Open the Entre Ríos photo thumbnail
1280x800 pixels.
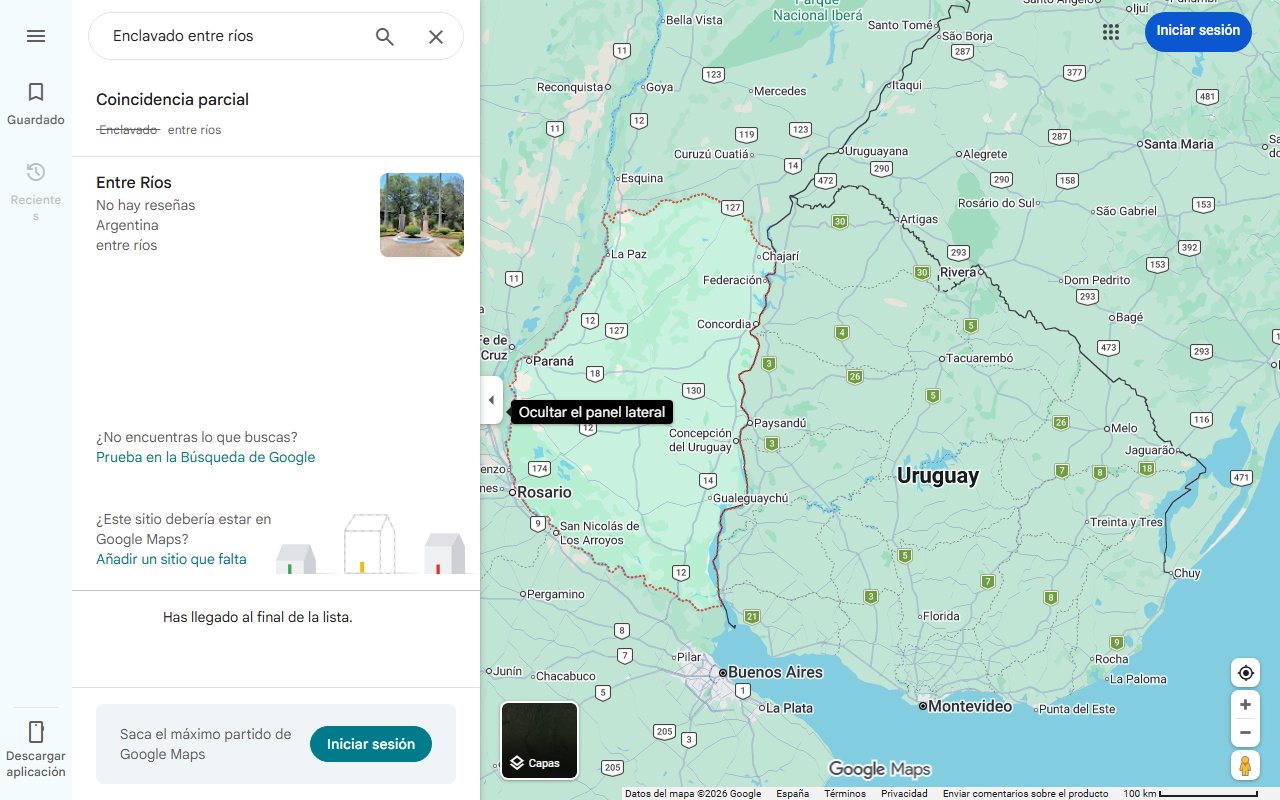[x=421, y=215]
